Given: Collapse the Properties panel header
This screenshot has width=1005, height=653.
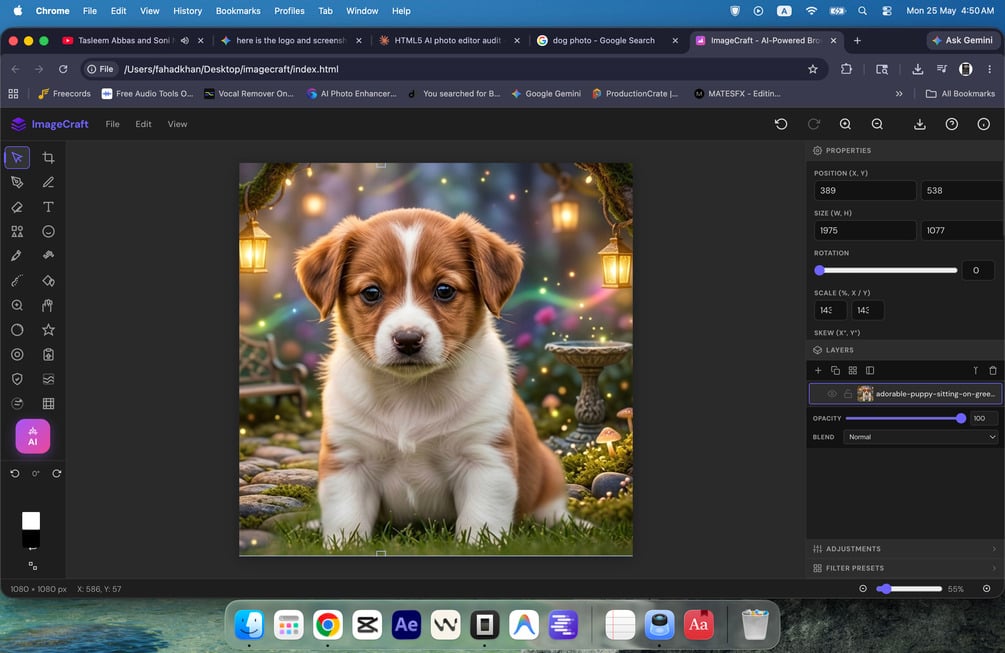Looking at the screenshot, I should coord(905,151).
